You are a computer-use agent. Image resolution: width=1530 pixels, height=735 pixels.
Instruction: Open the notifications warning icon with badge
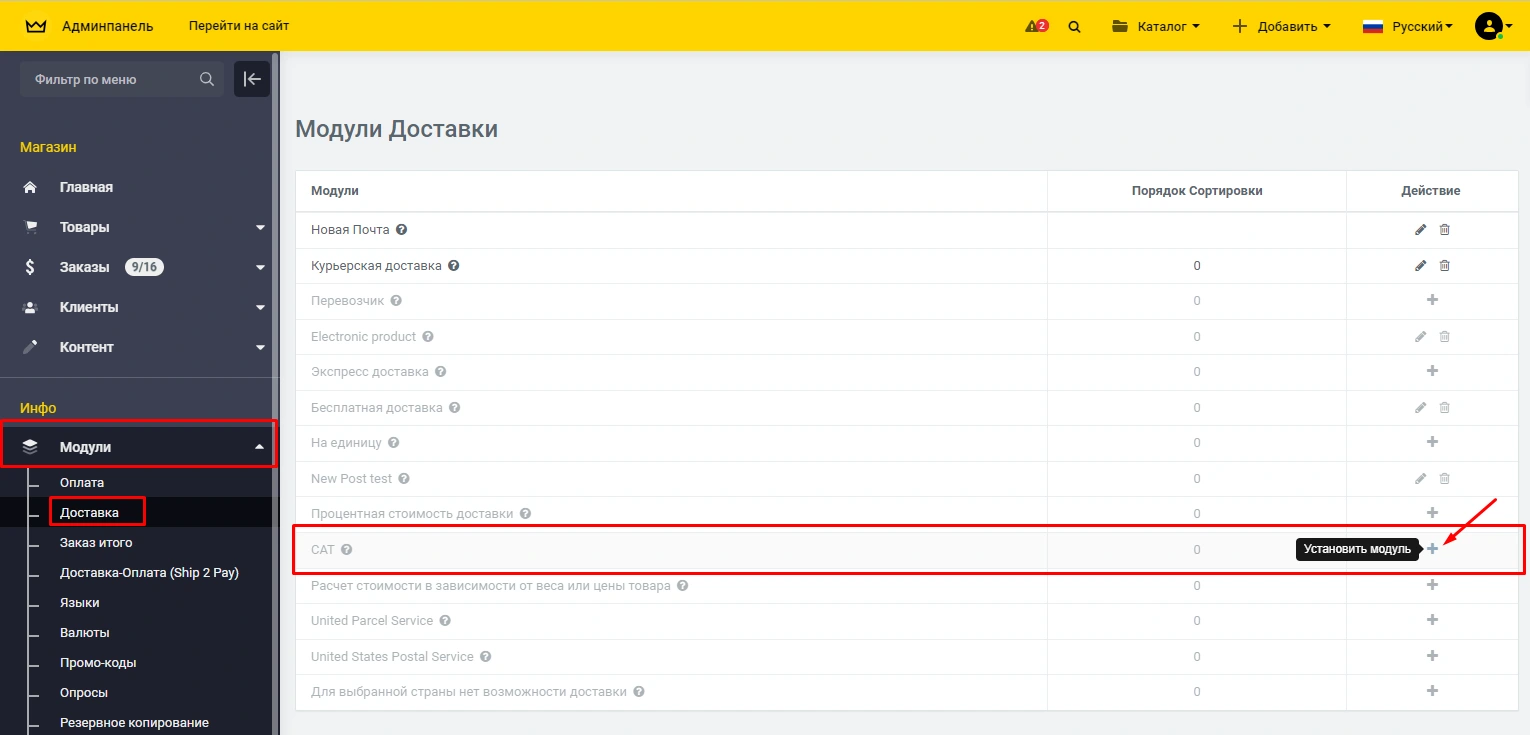[1036, 26]
